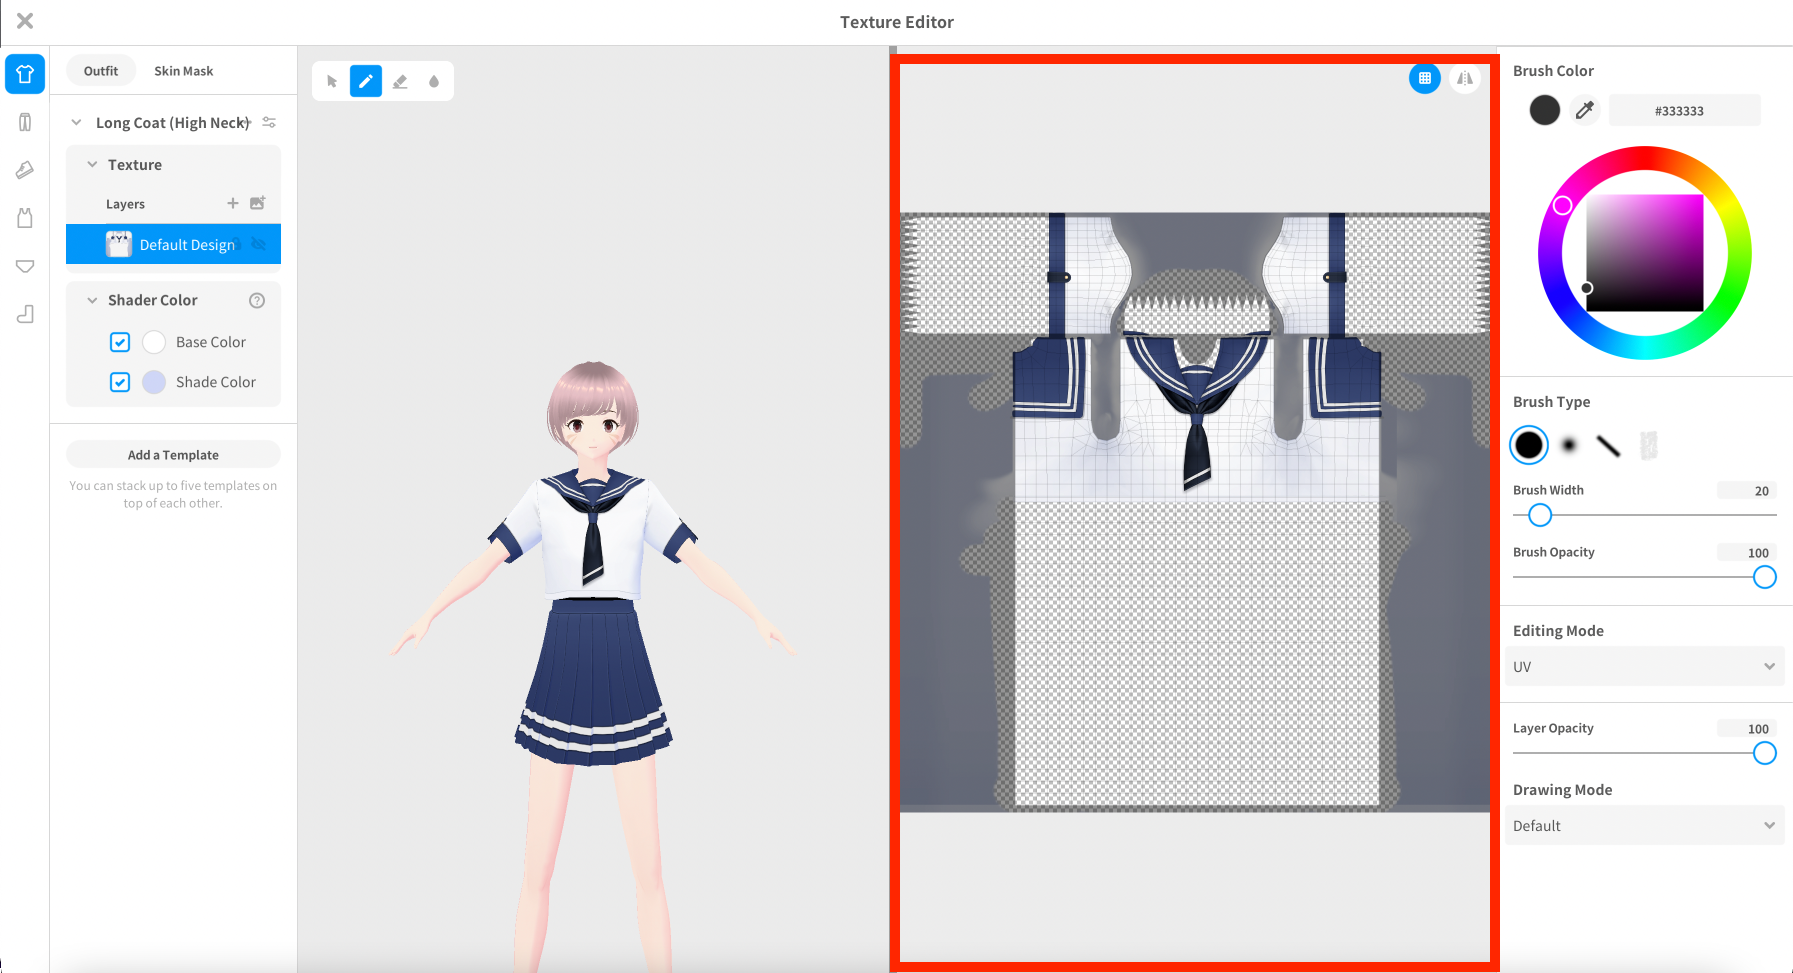Viewport: 1793px width, 973px height.
Task: Toggle the mirror symmetry icon
Action: pyautogui.click(x=1464, y=78)
